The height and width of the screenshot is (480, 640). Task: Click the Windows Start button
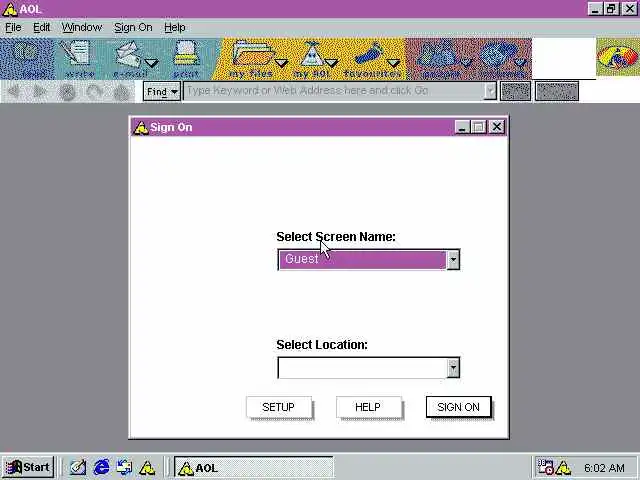[28, 467]
